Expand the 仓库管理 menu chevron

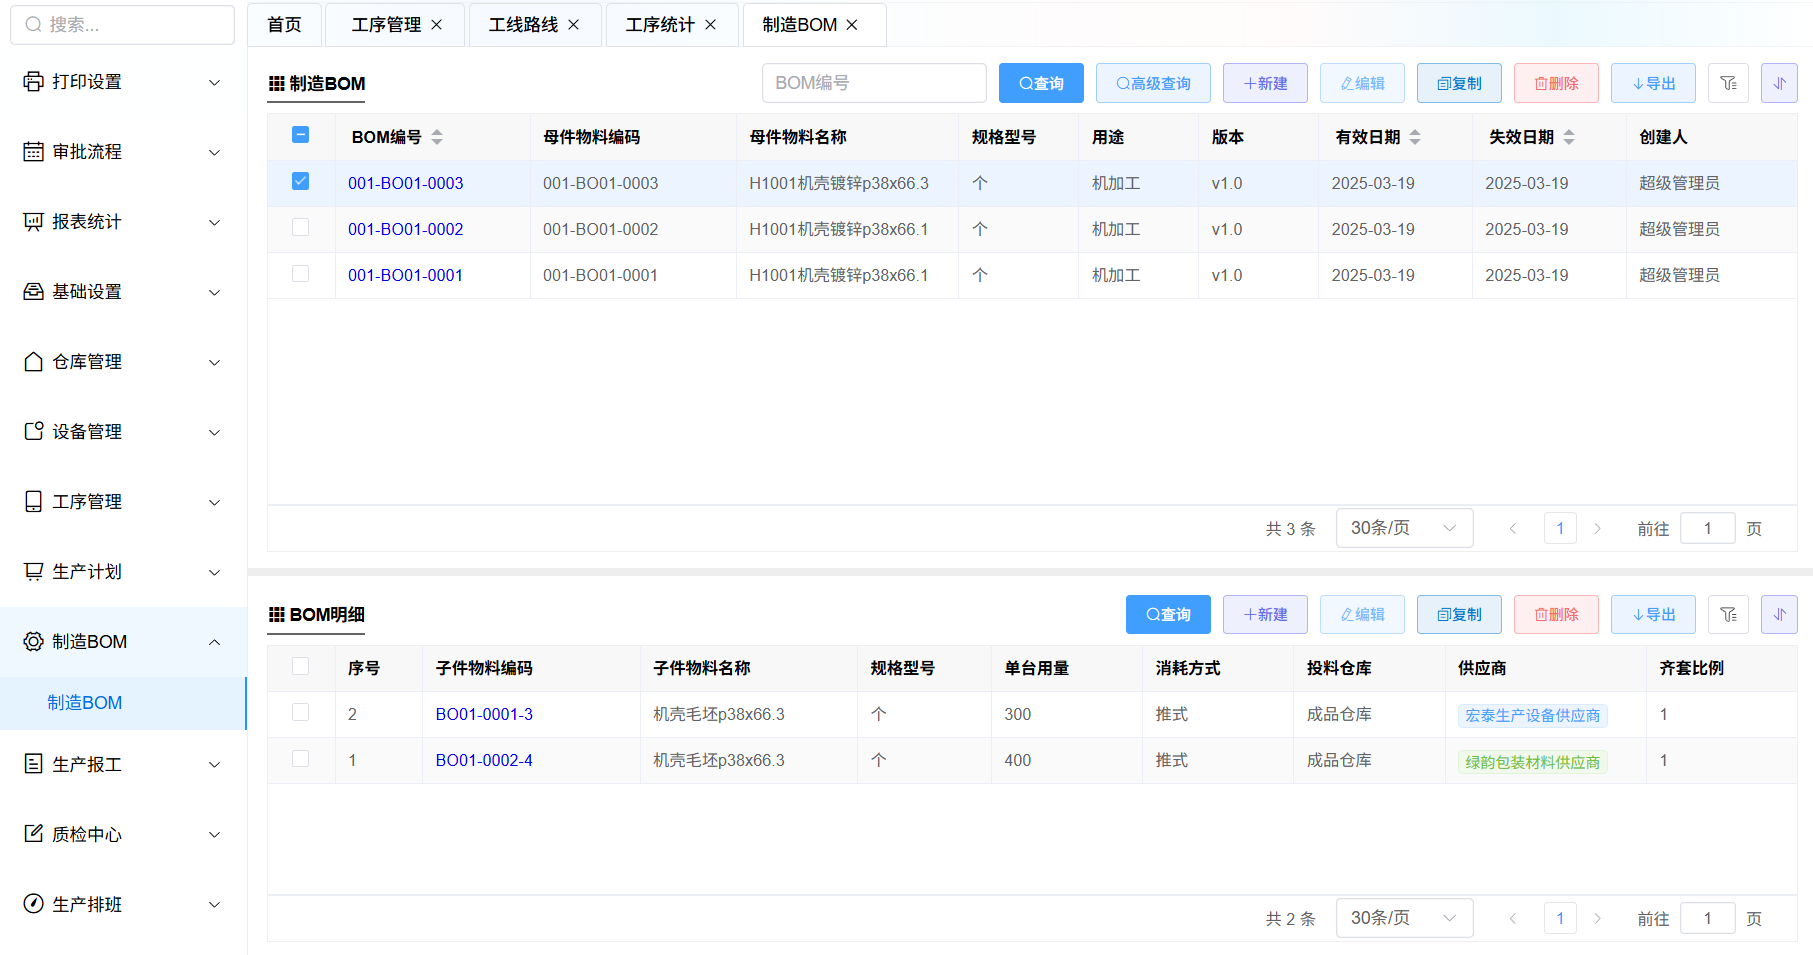(214, 362)
